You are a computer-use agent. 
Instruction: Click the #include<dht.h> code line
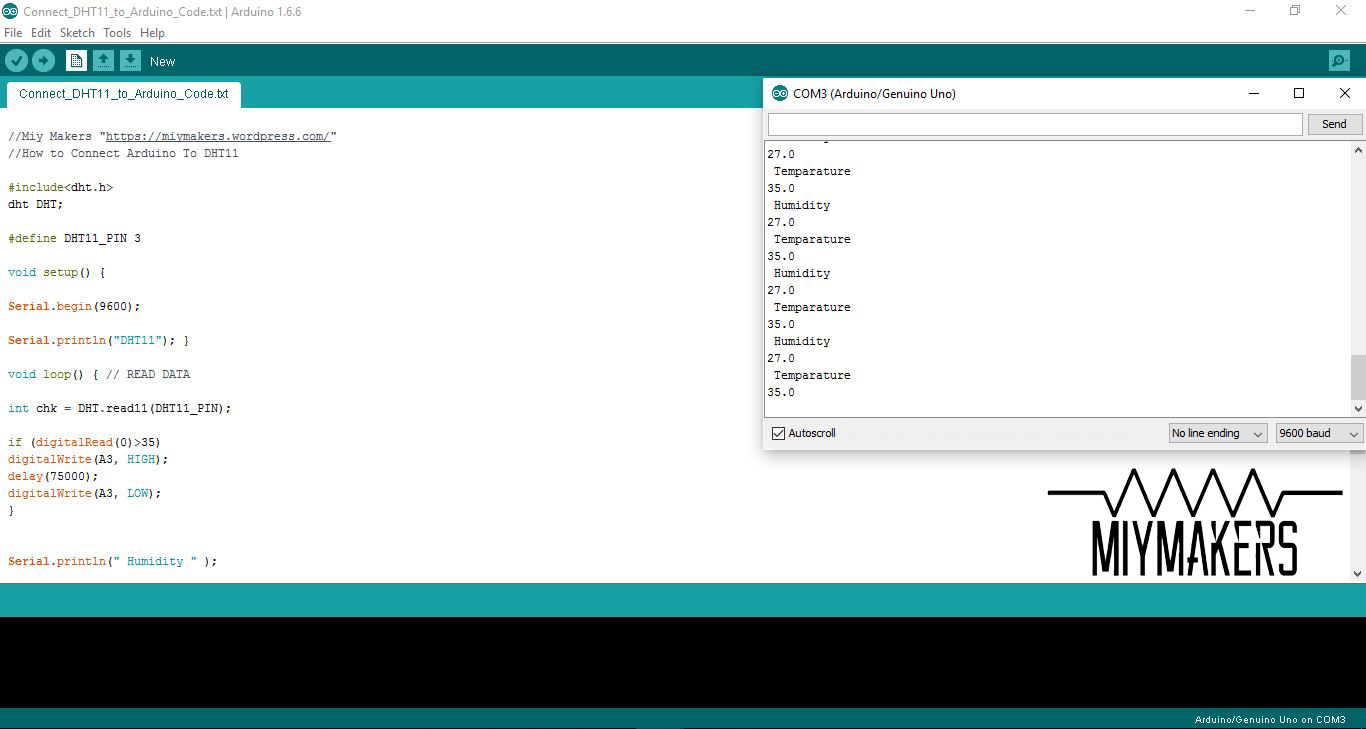point(60,188)
